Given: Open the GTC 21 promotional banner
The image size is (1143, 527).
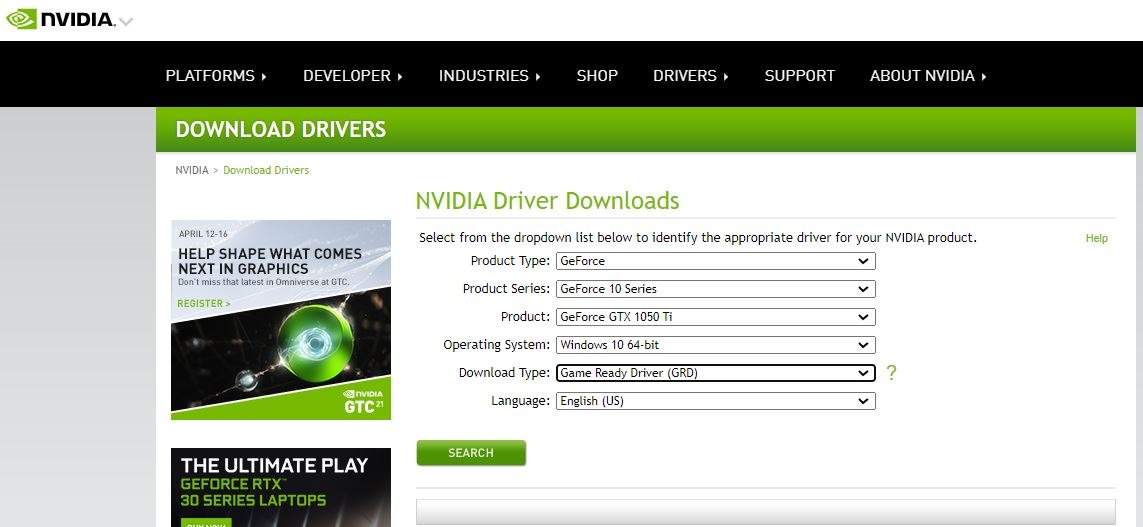Looking at the screenshot, I should tap(281, 319).
